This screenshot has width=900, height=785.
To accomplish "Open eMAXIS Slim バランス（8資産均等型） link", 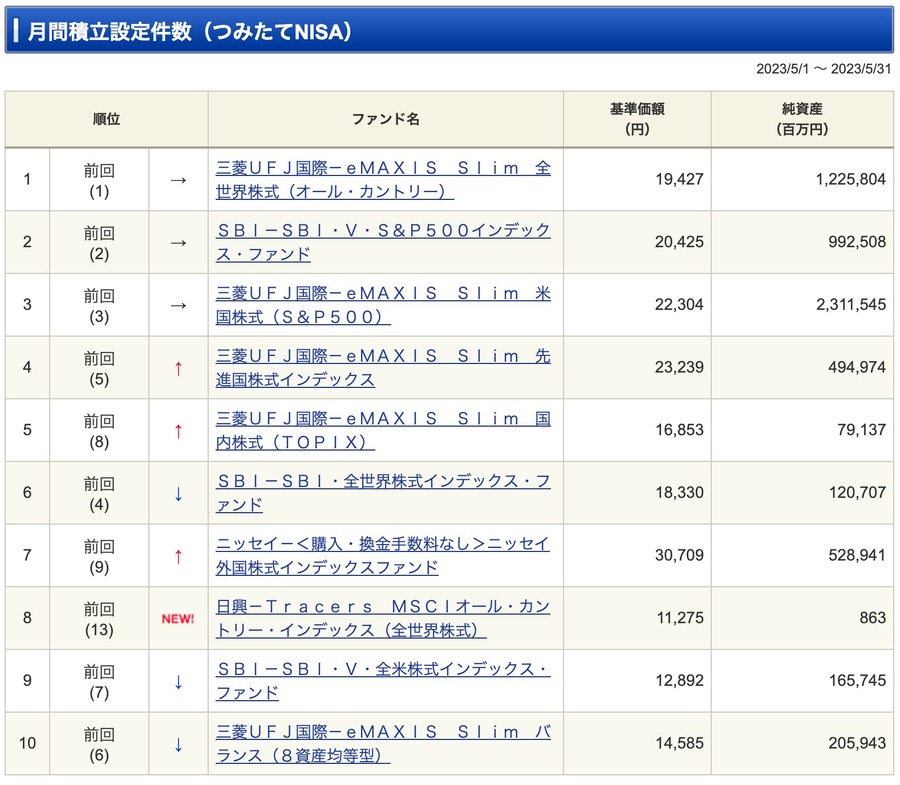I will click(383, 744).
